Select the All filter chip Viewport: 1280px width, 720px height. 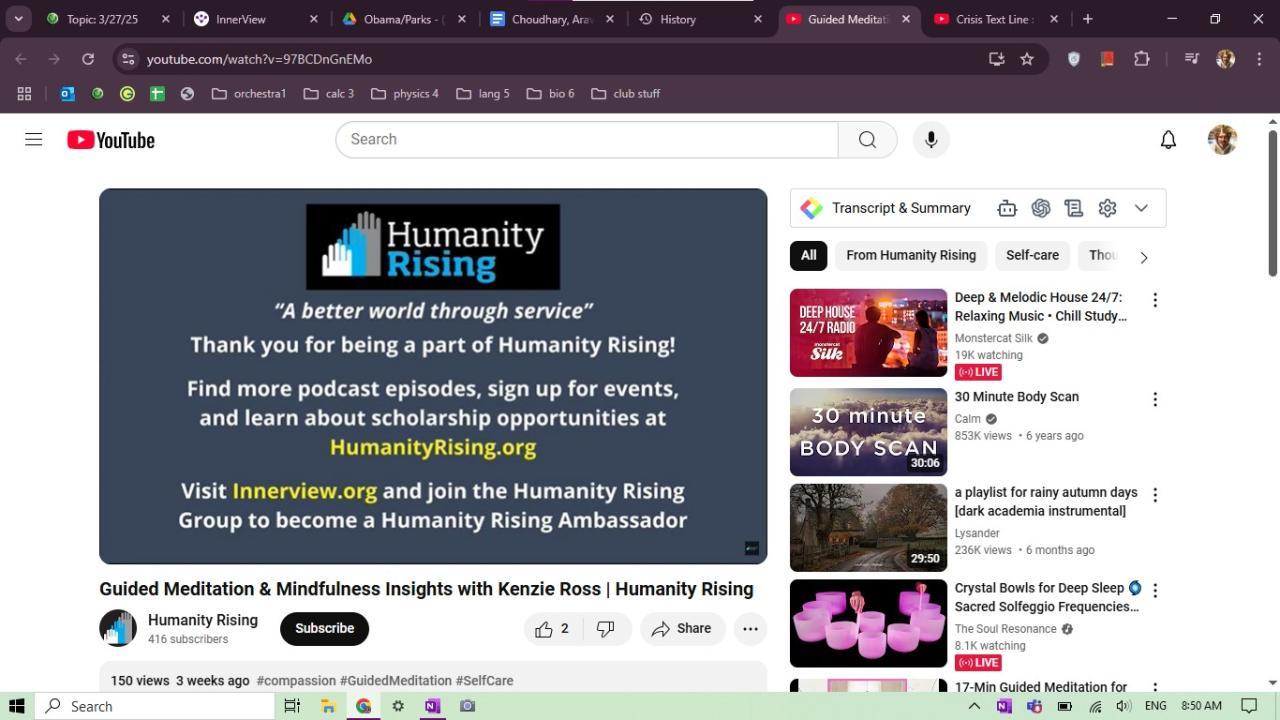(808, 256)
